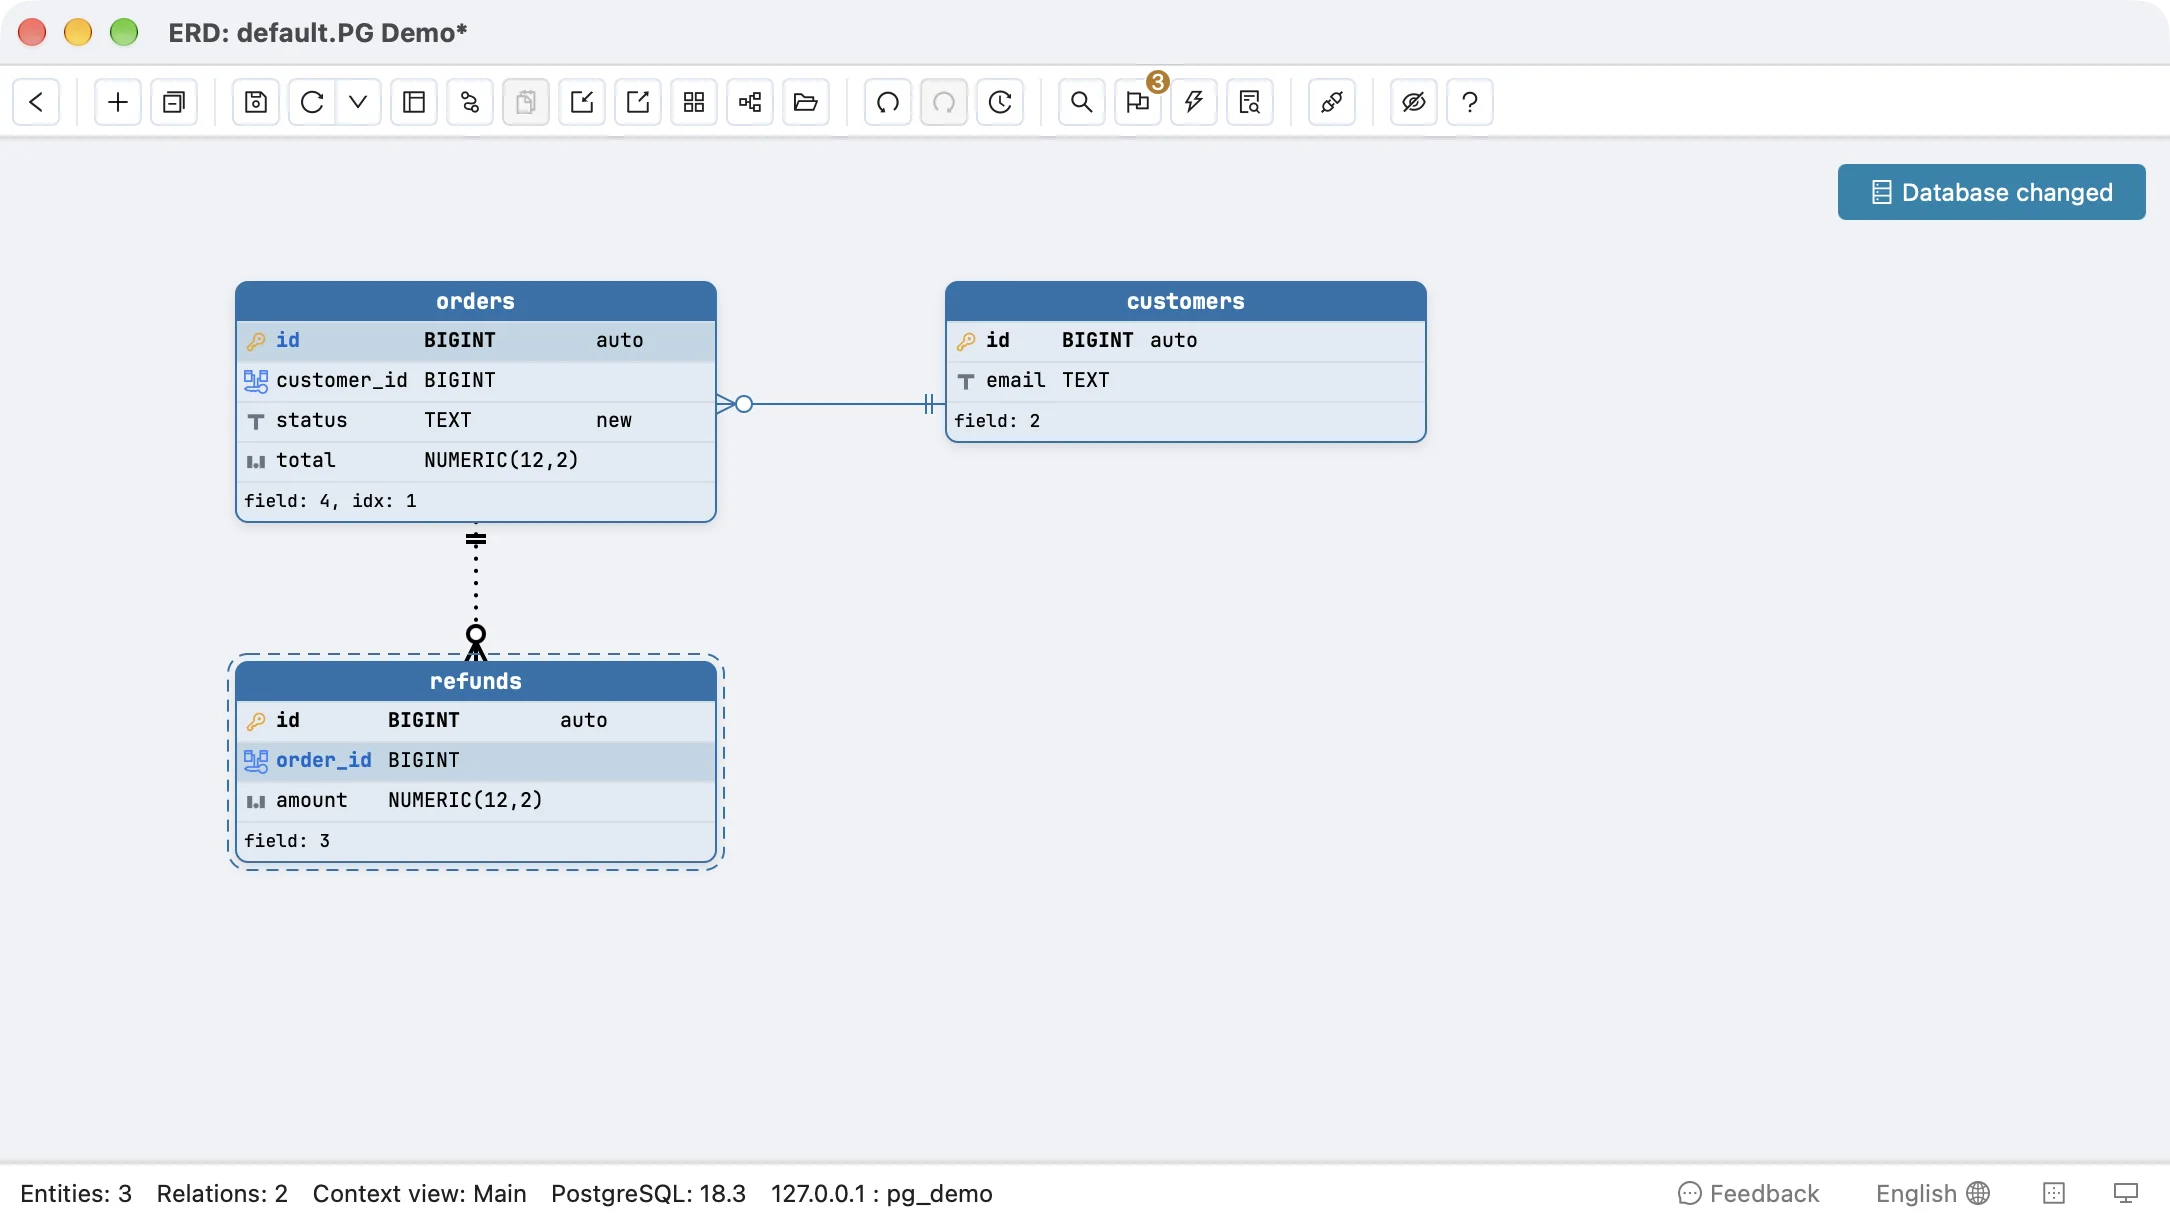Undo the last change
Viewport: 2170px width, 1222px height.
pos(888,102)
